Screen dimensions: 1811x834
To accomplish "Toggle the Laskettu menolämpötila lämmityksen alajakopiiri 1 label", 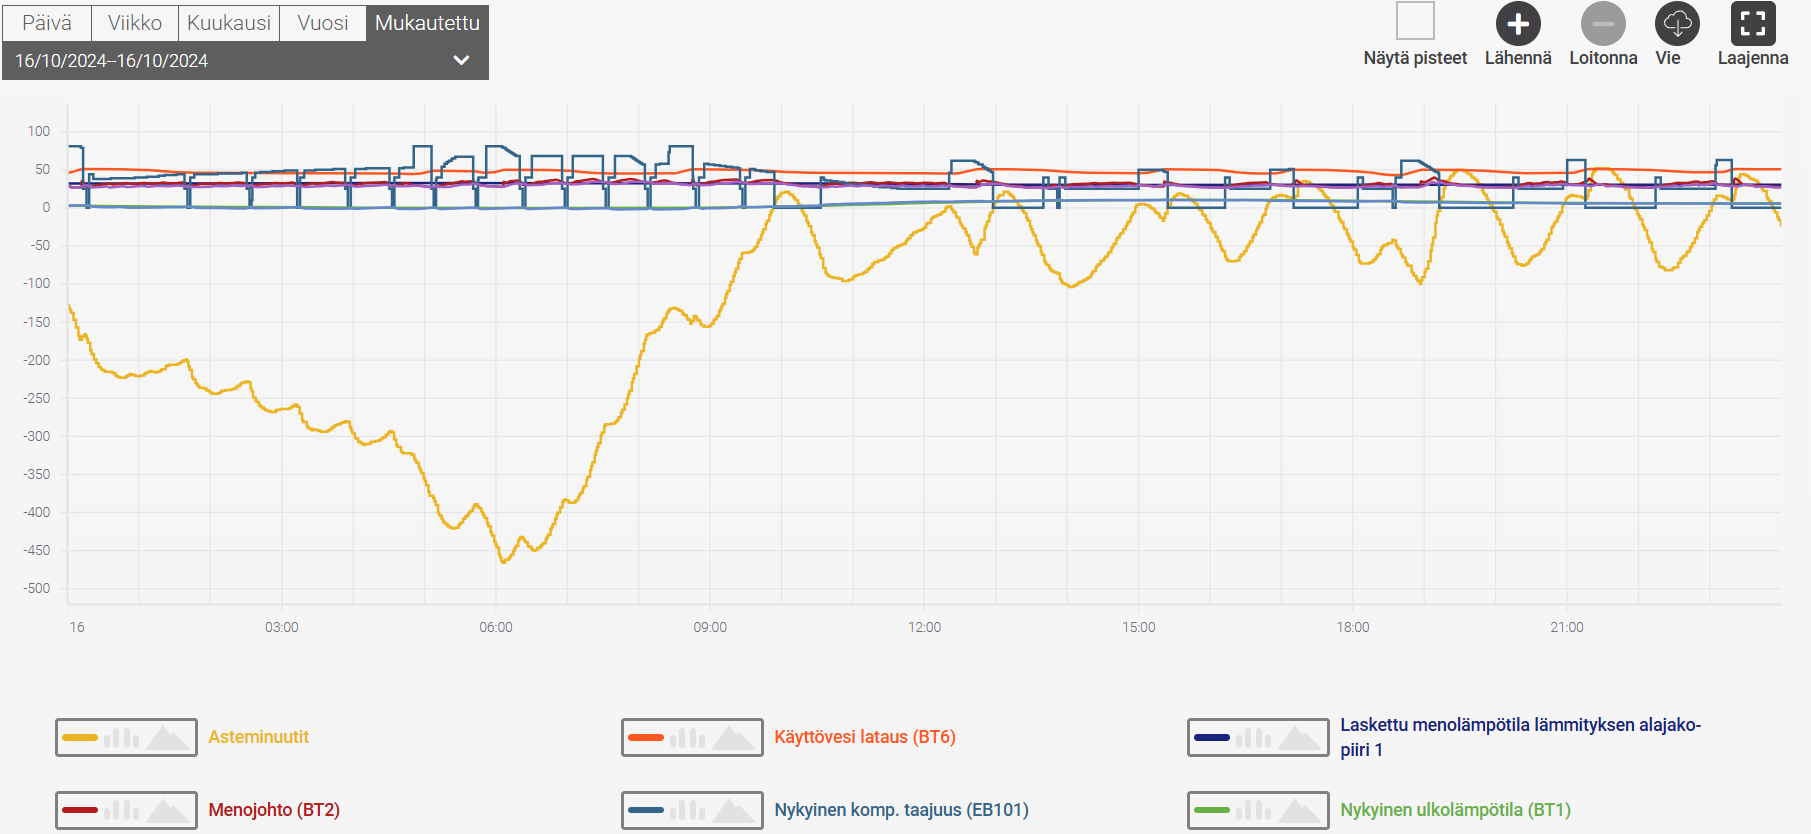I will coord(1520,737).
